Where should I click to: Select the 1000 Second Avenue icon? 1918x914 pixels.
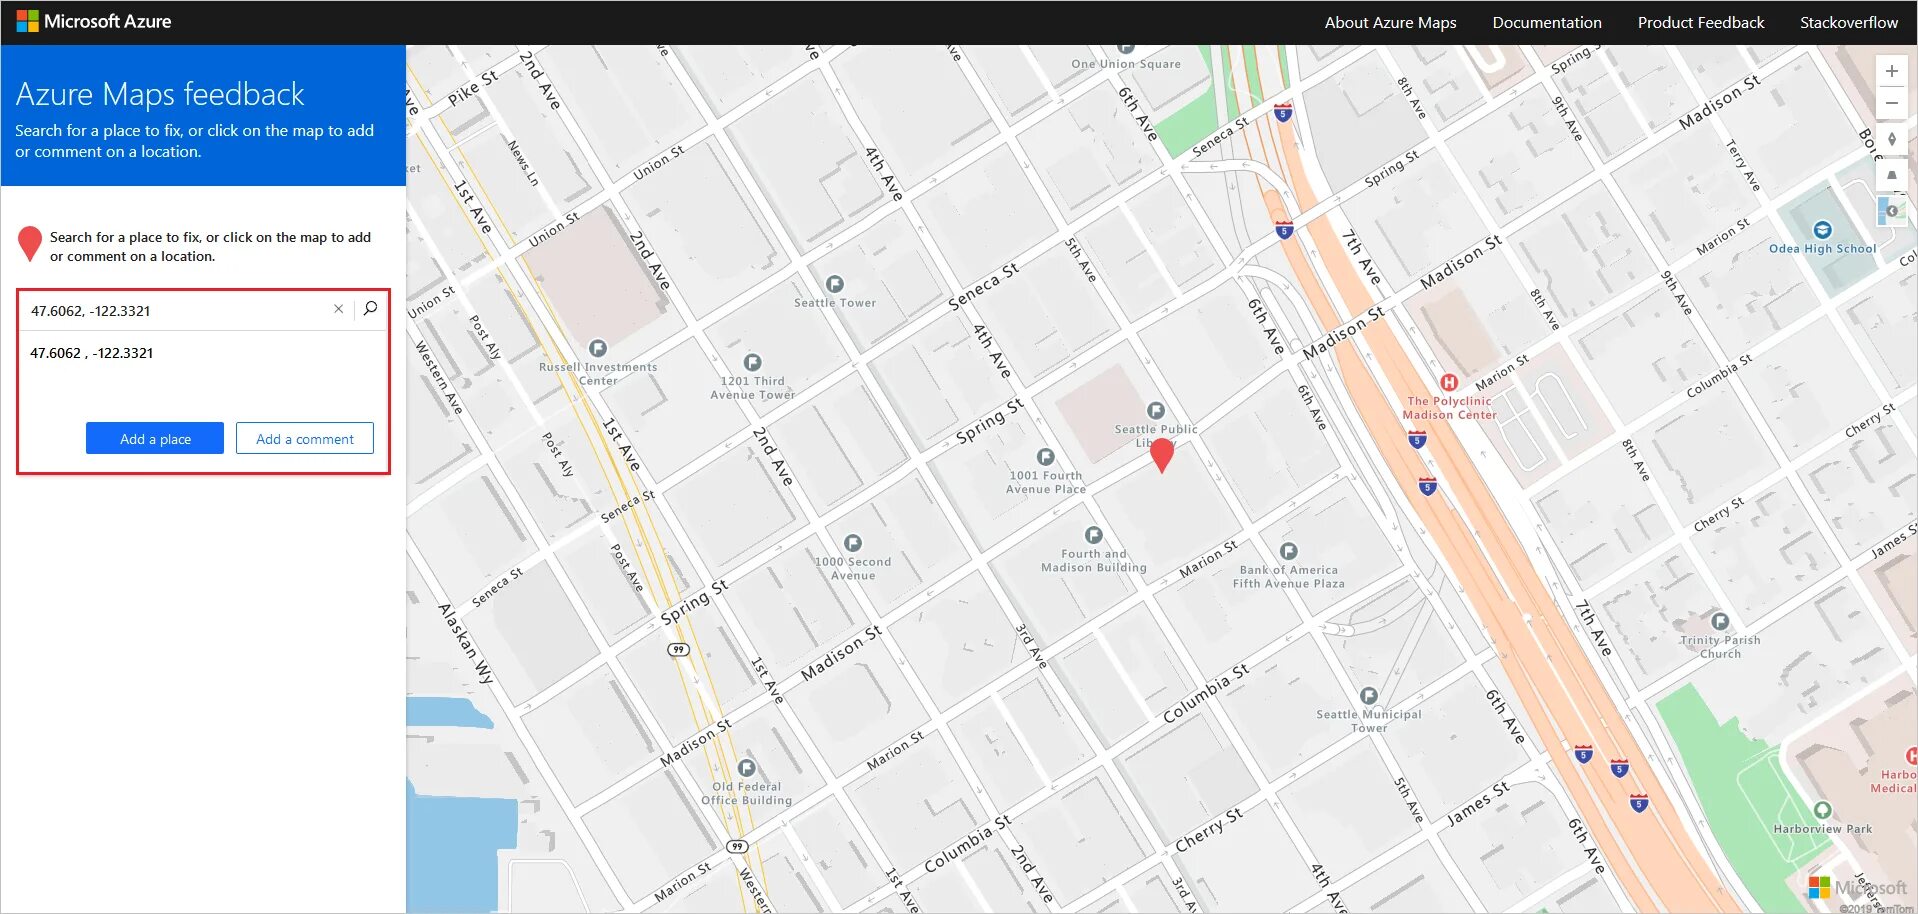pyautogui.click(x=853, y=543)
